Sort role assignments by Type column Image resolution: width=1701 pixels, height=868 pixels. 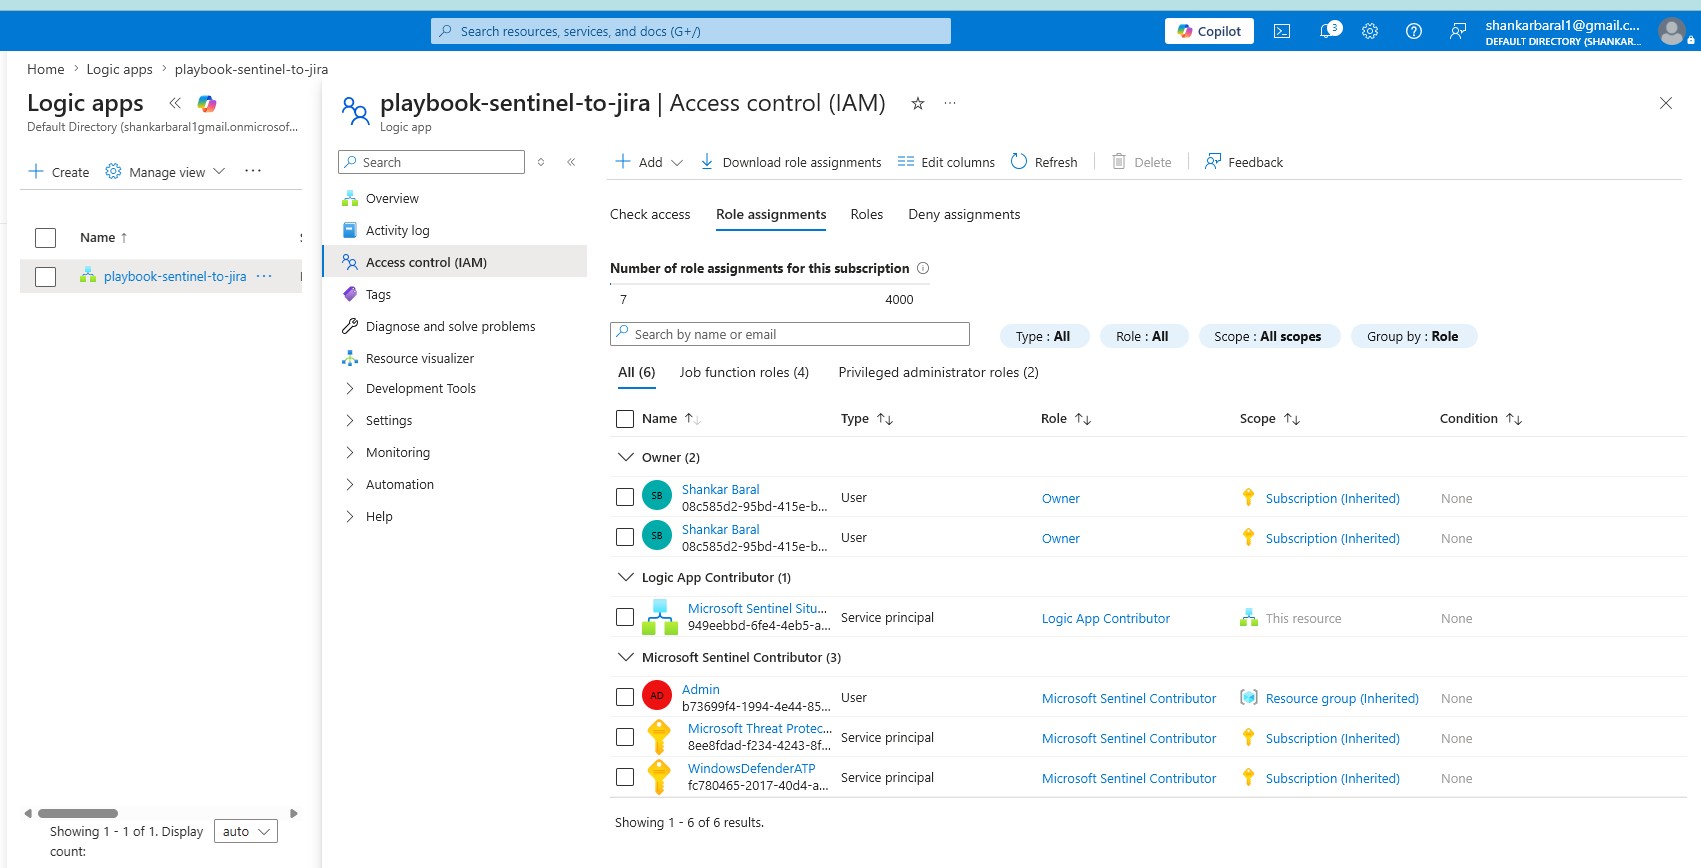866,418
